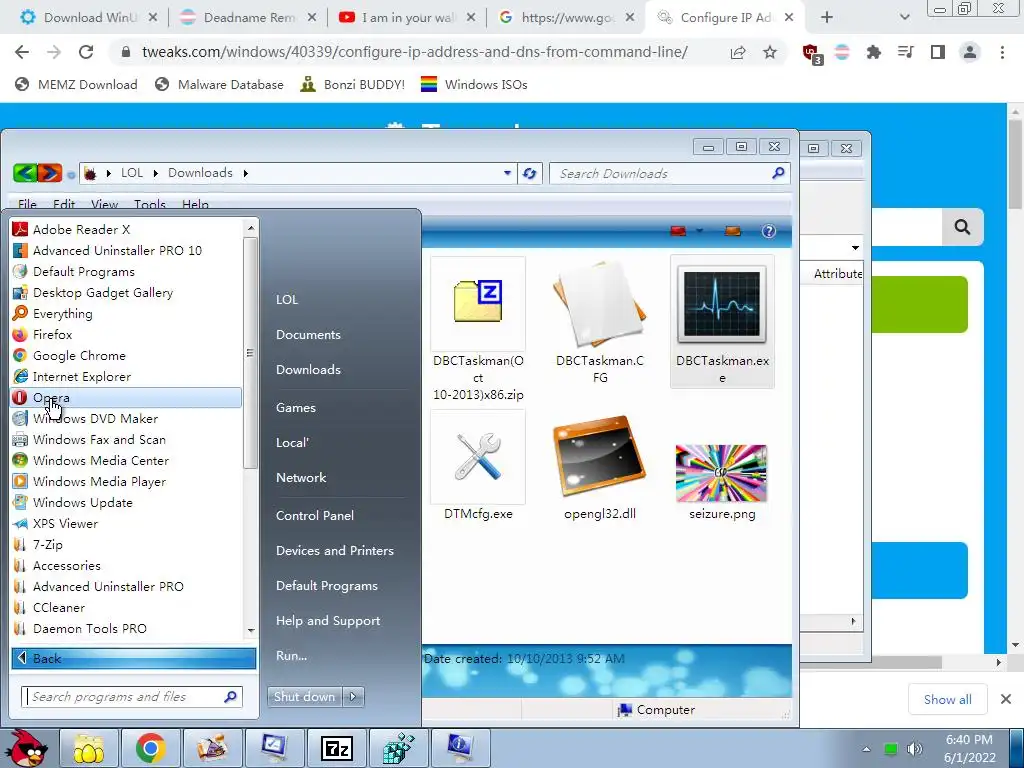
Task: Select the DTMcfg.exe file
Action: (478, 466)
